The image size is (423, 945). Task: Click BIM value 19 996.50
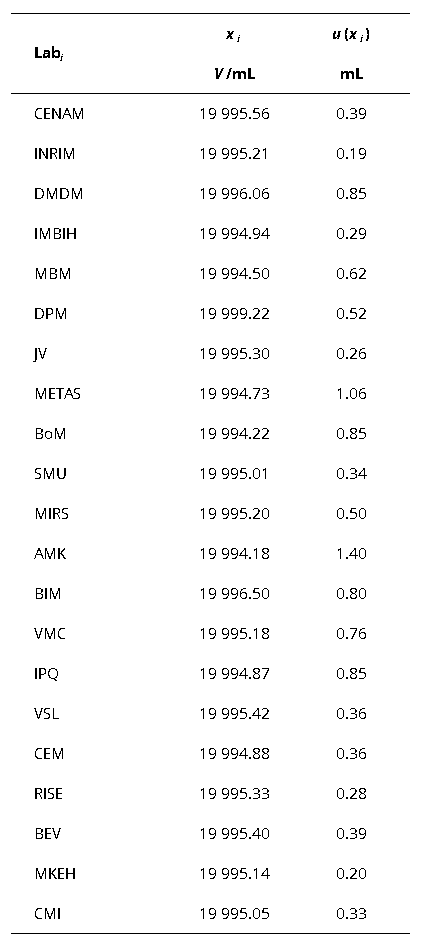234,594
